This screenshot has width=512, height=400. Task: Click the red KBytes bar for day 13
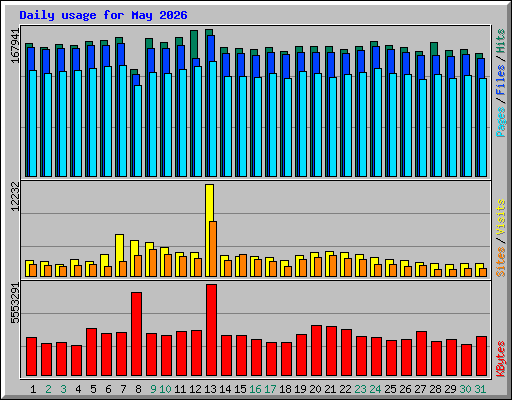(211, 330)
